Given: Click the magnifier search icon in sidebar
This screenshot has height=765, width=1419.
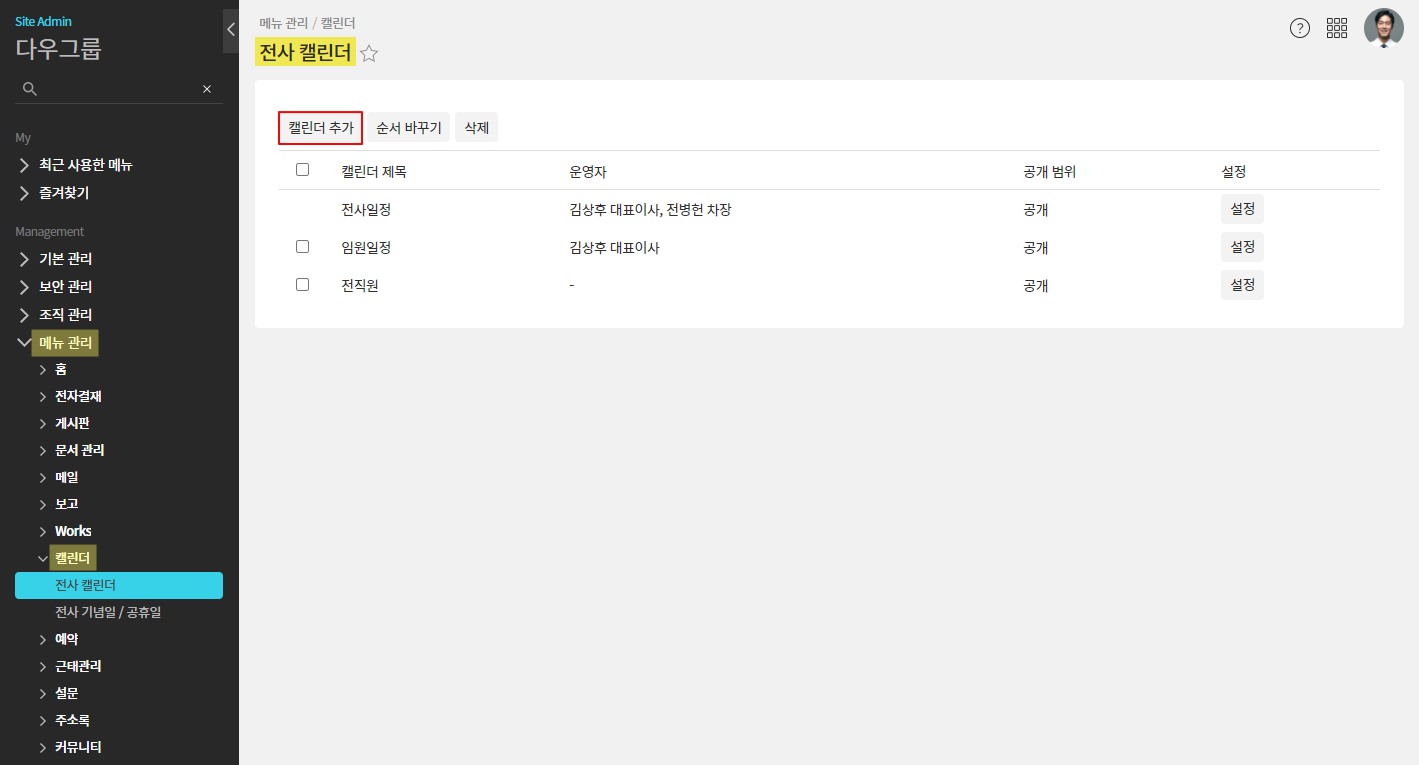Looking at the screenshot, I should pyautogui.click(x=30, y=89).
